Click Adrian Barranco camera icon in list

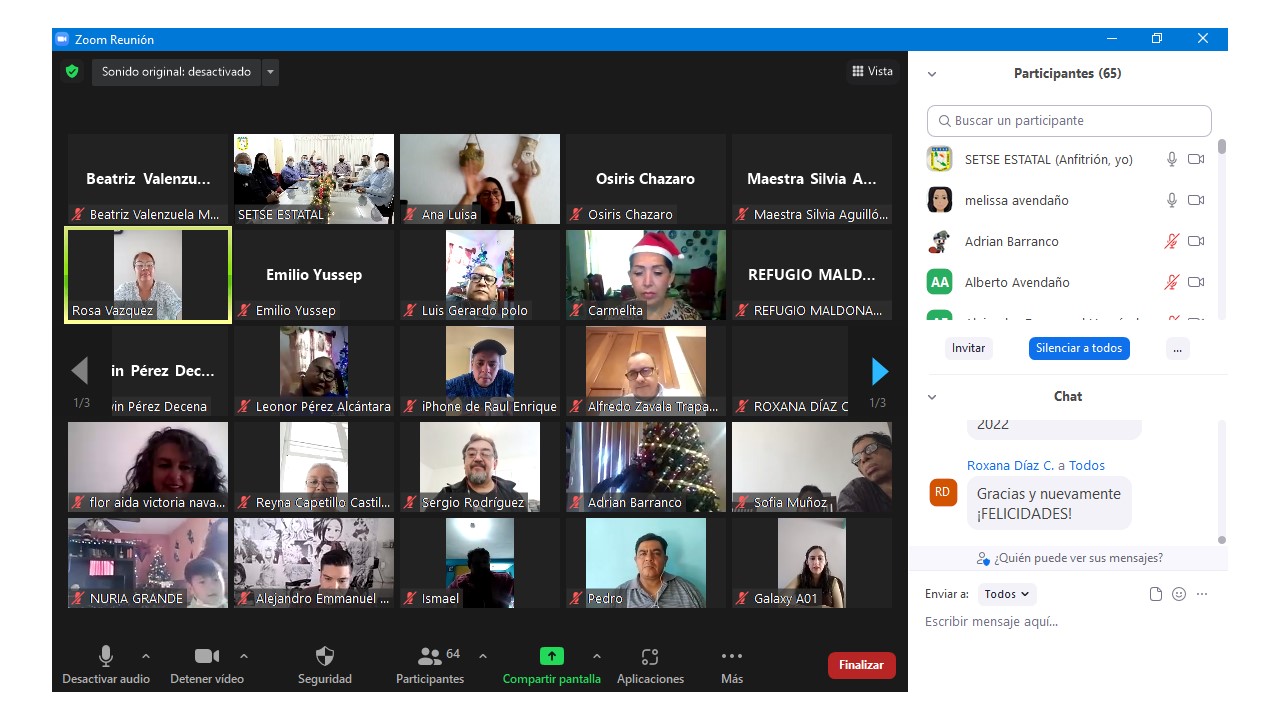(1196, 241)
